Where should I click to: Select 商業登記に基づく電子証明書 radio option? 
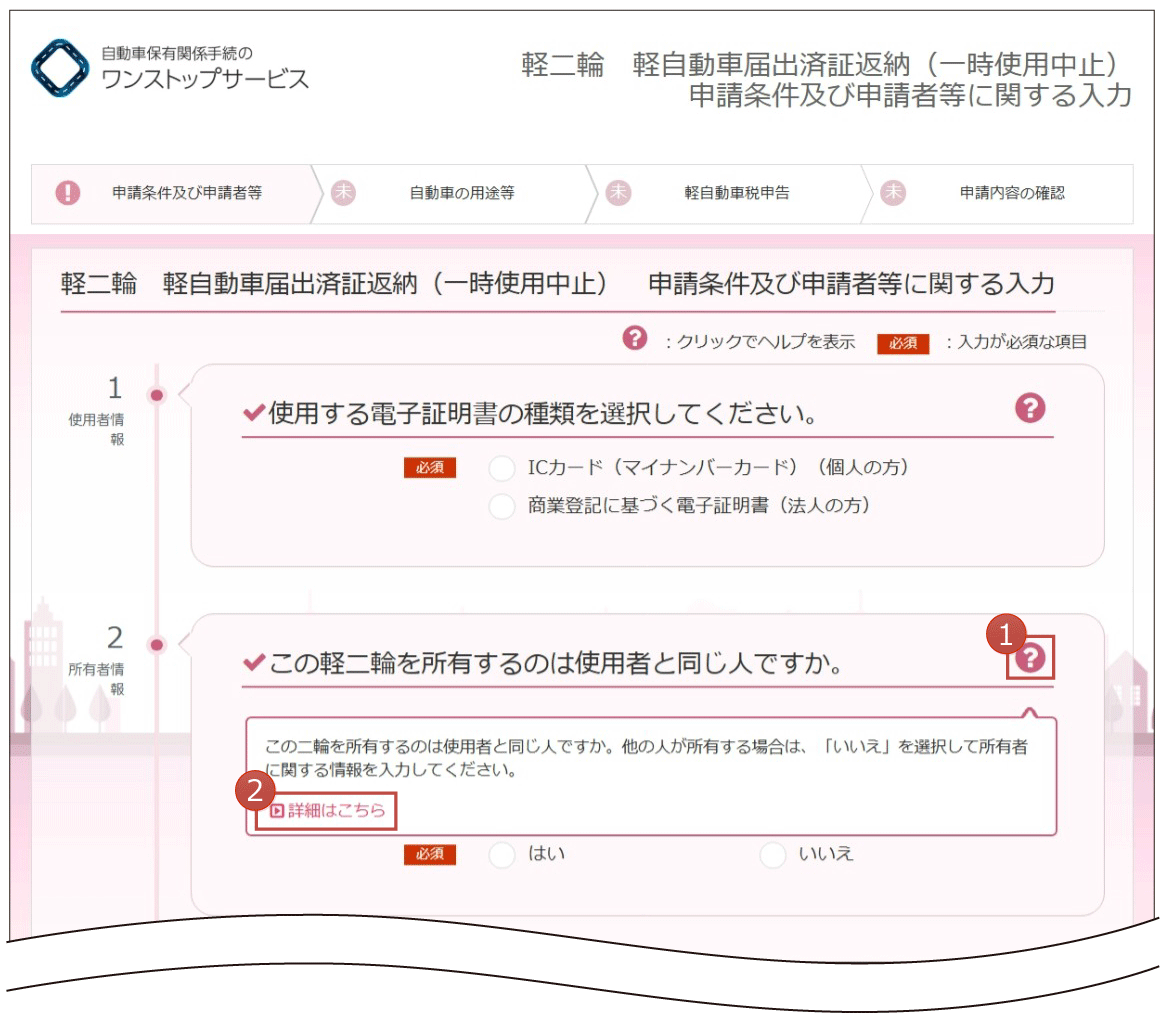[x=502, y=506]
